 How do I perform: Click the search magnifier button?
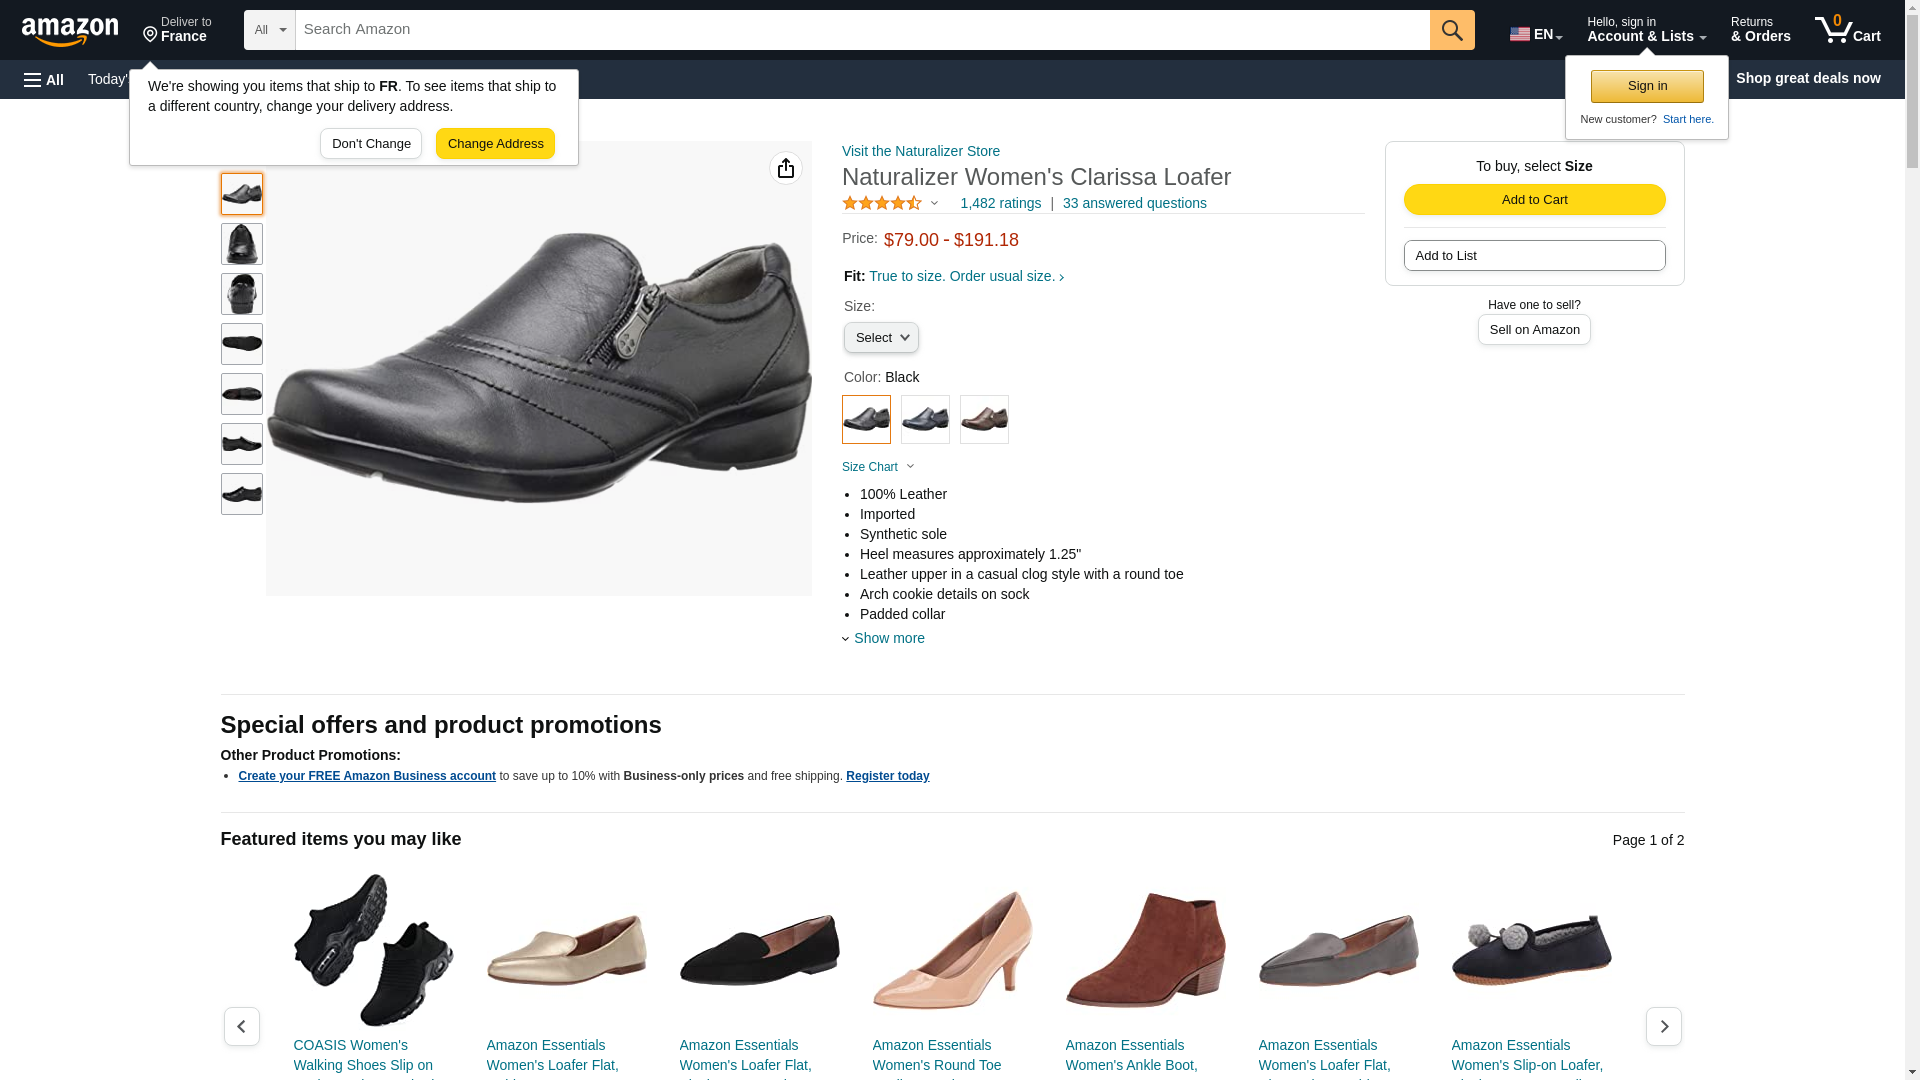(x=1452, y=30)
